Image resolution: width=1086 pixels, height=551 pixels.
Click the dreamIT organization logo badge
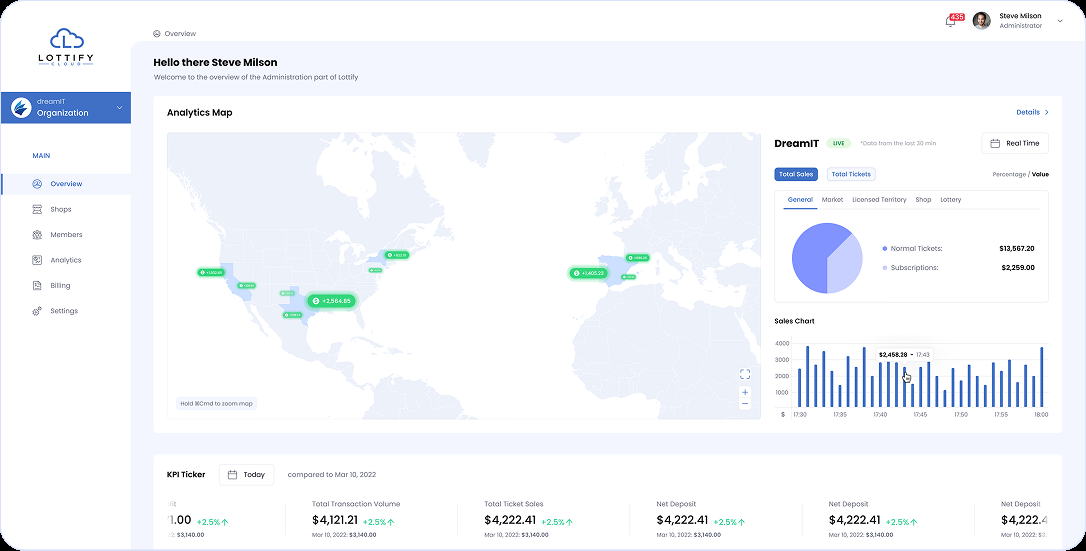21,107
